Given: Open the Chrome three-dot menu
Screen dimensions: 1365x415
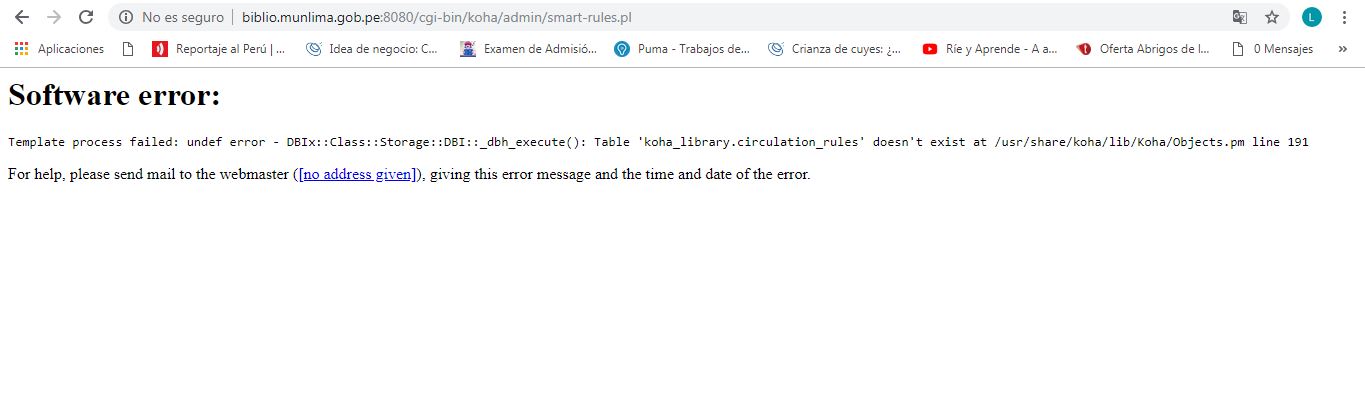Looking at the screenshot, I should [1344, 17].
